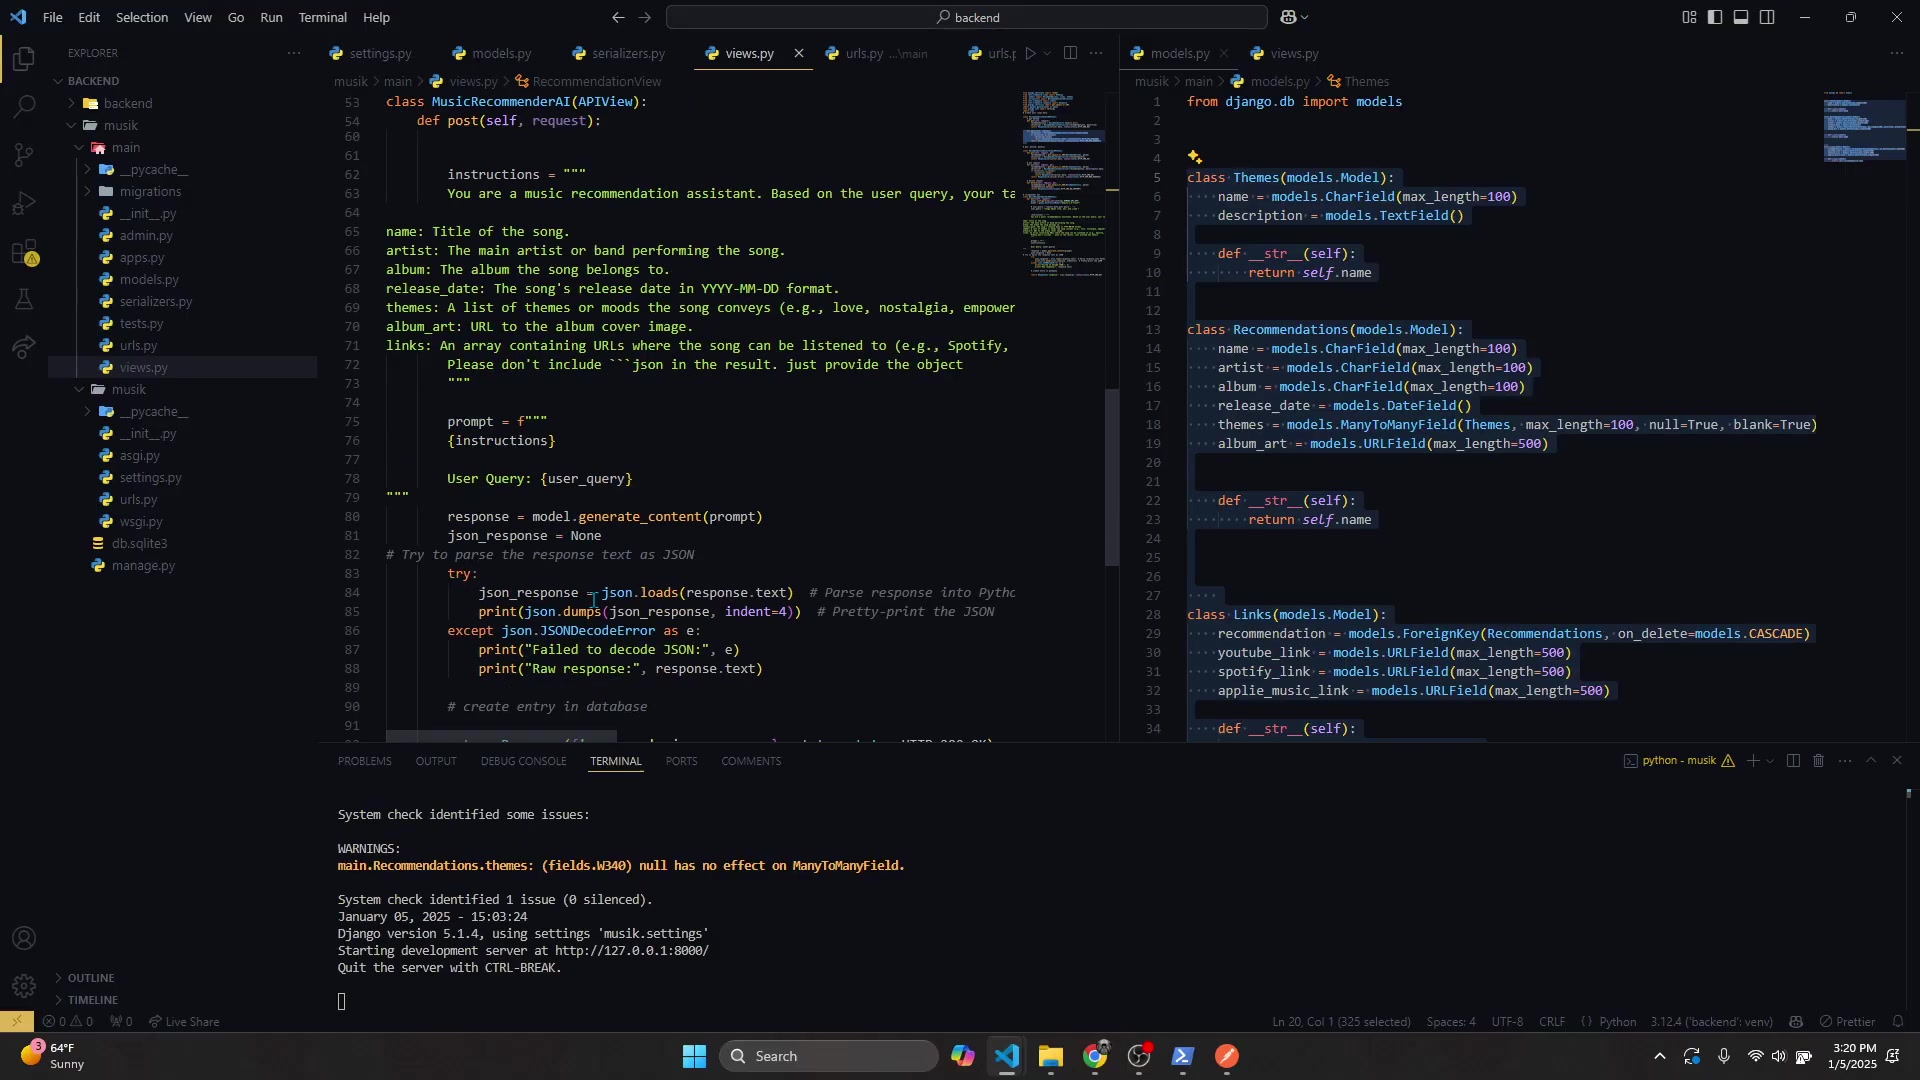1920x1080 pixels.
Task: Open the Testing flask view
Action: (x=24, y=300)
